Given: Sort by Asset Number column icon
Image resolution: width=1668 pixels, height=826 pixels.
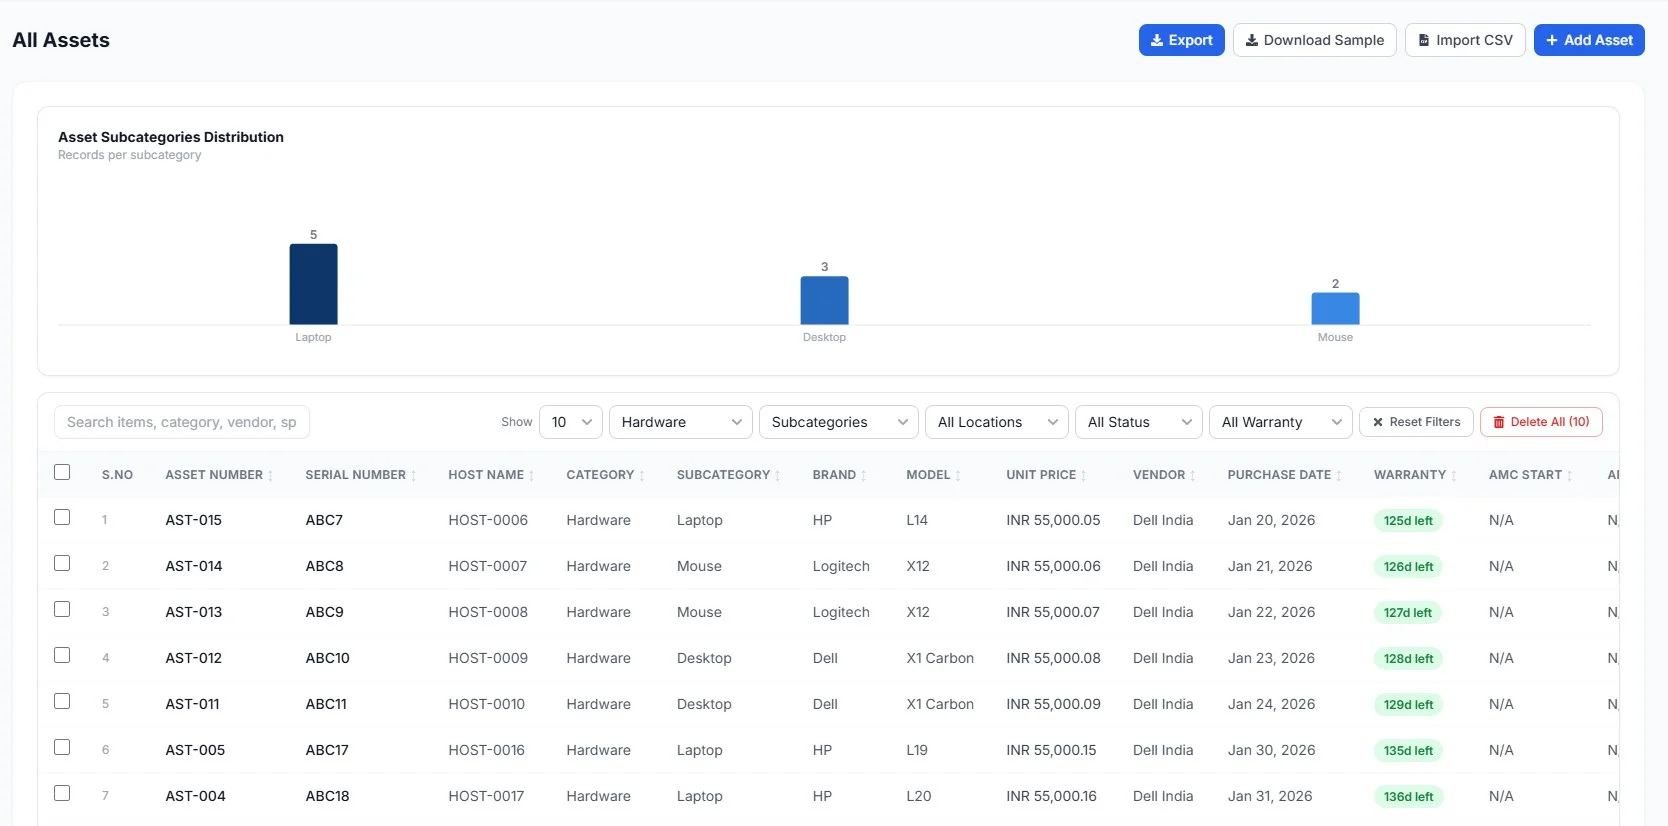Looking at the screenshot, I should click(271, 476).
